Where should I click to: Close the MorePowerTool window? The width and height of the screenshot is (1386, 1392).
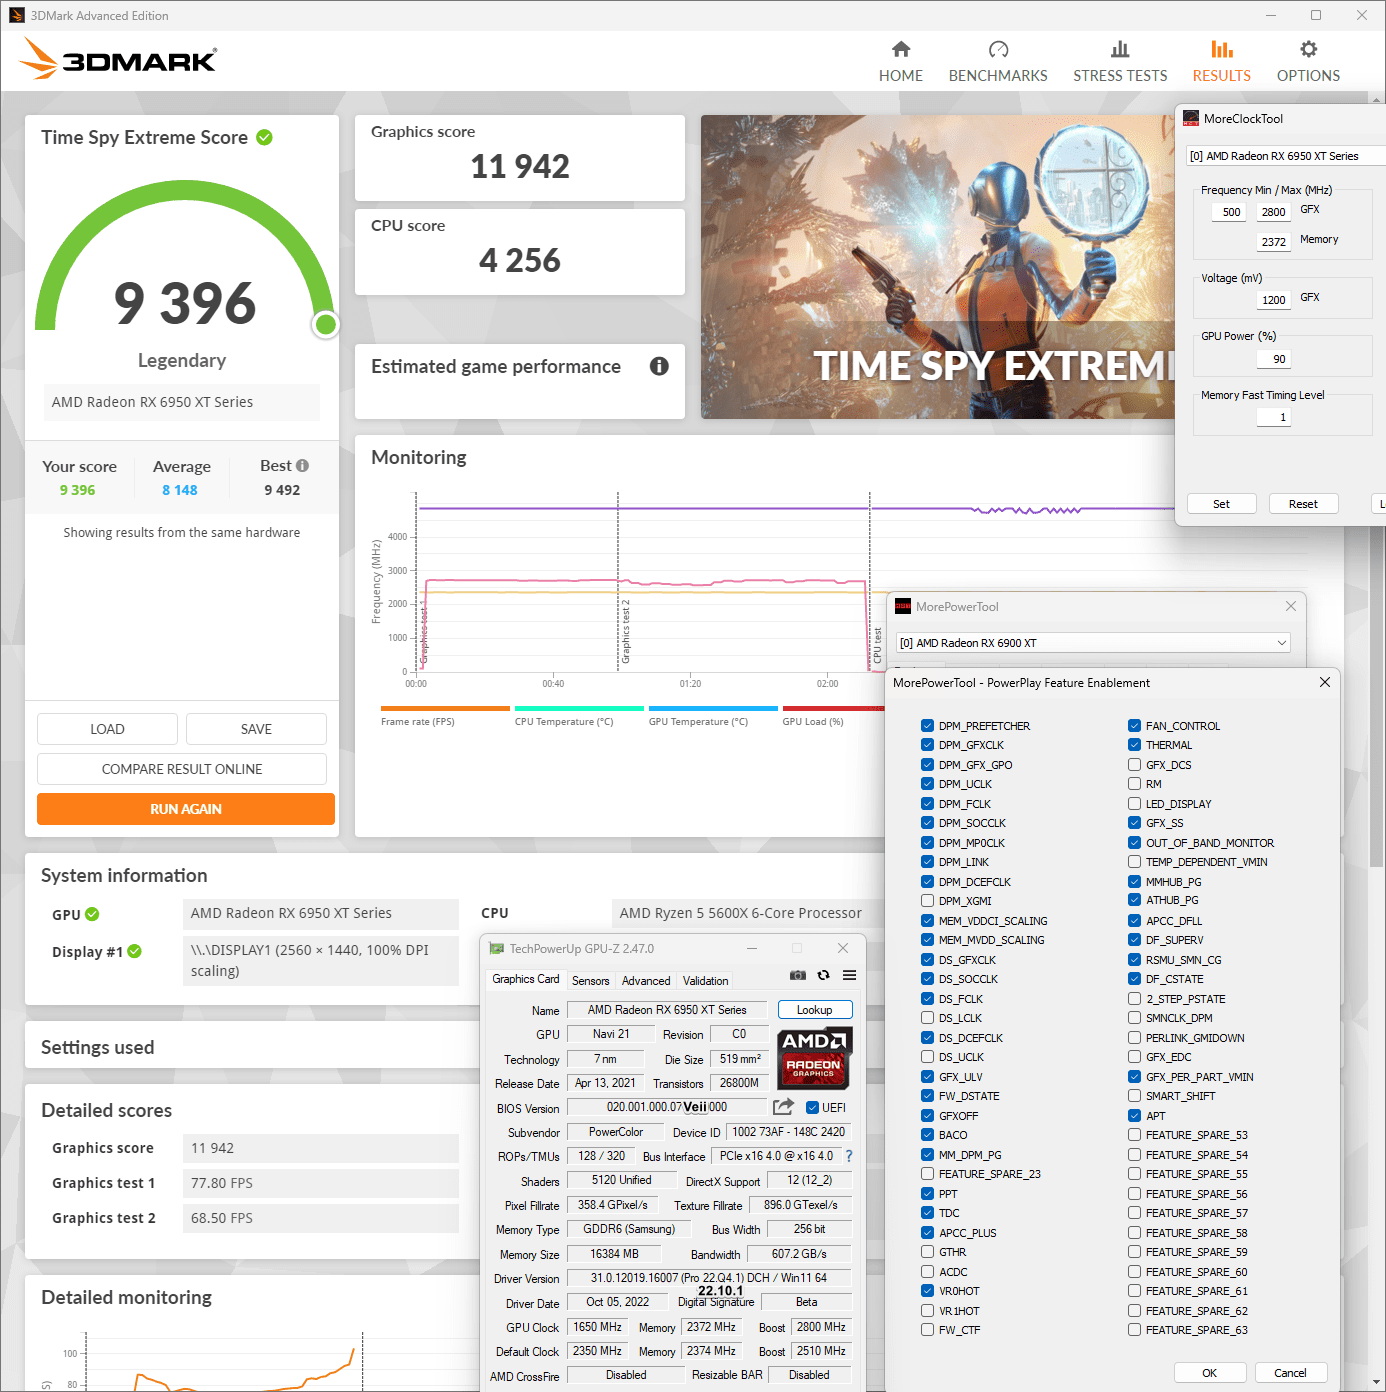pos(1291,606)
